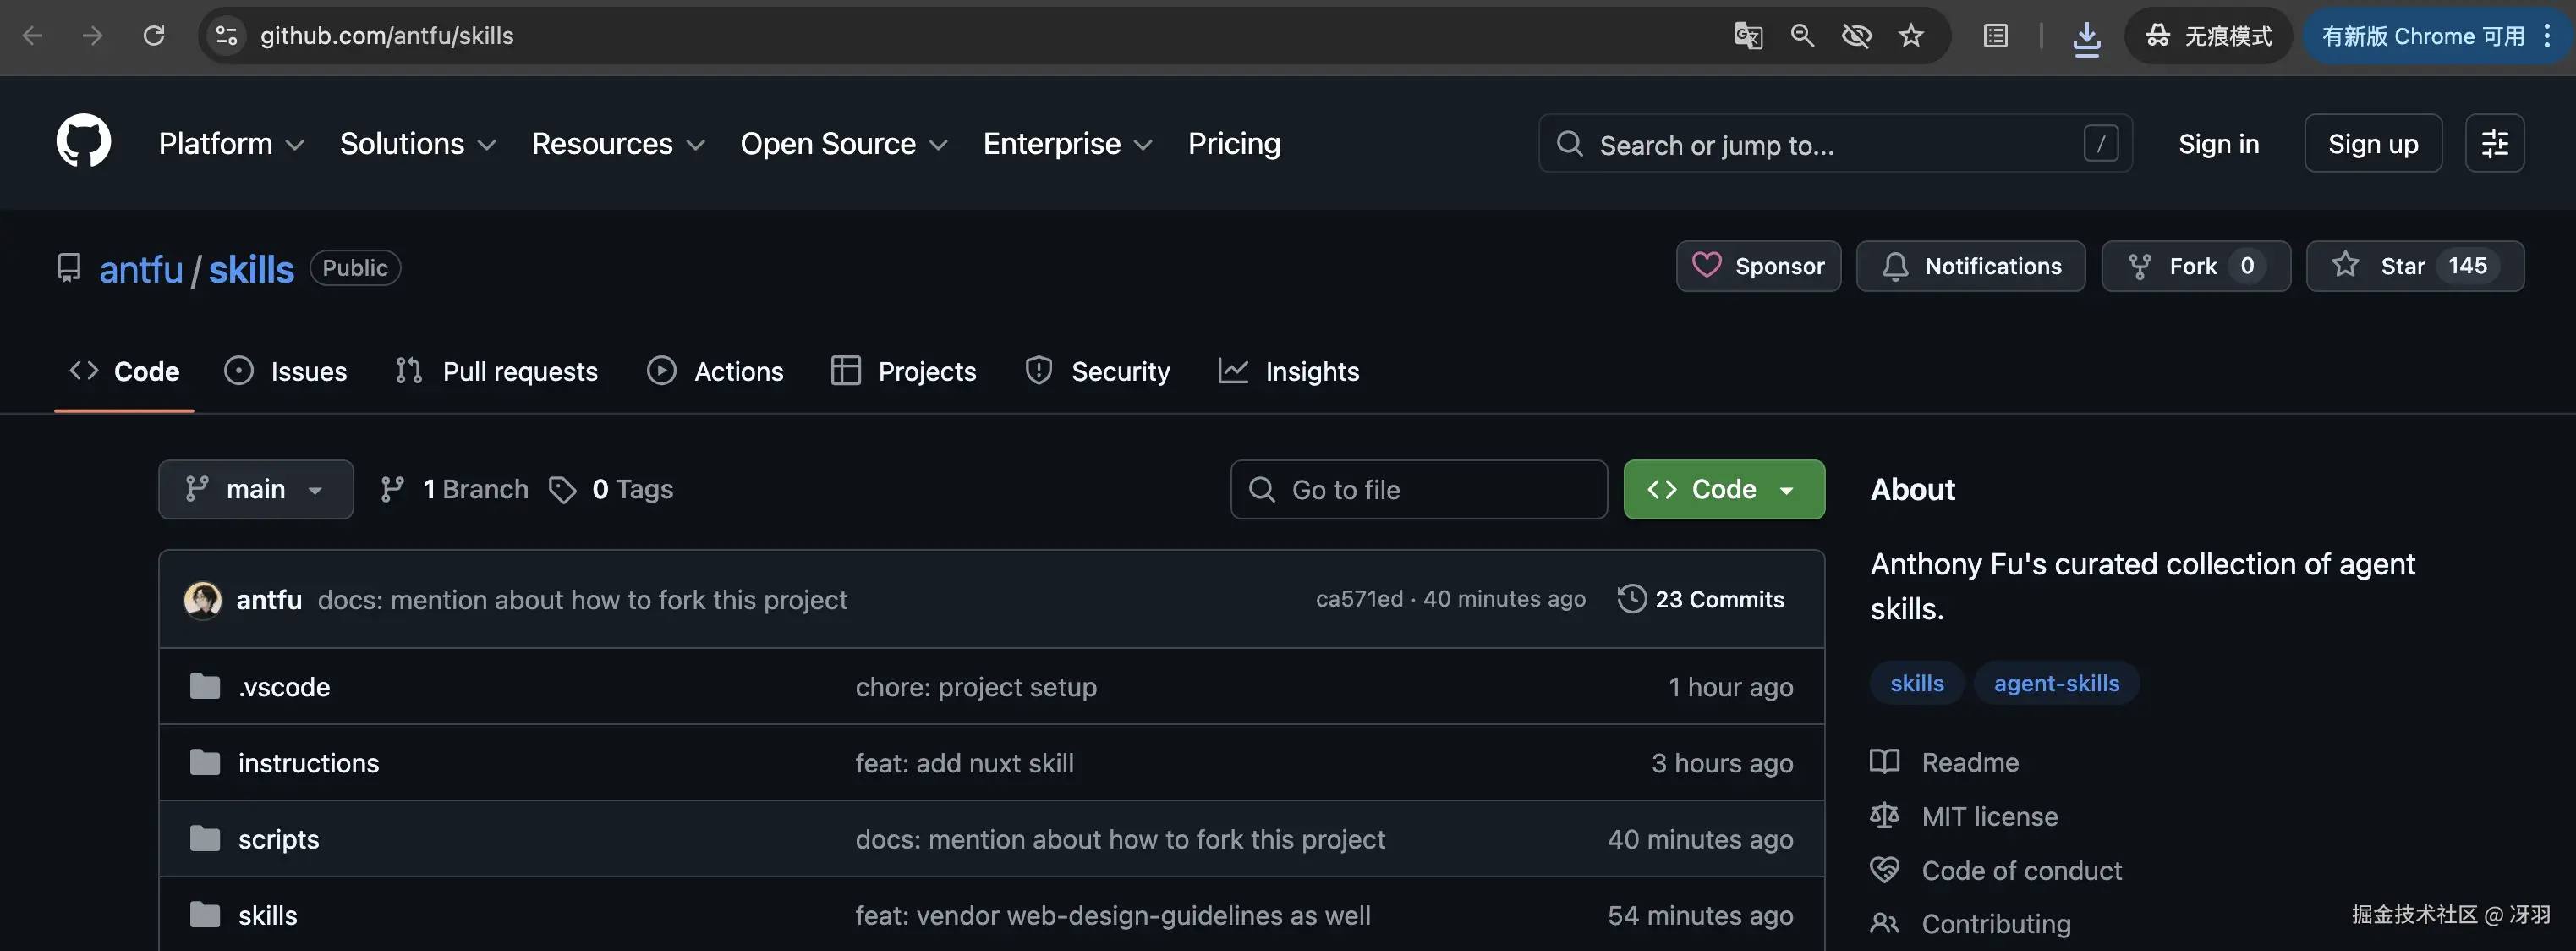2576x951 pixels.
Task: Expand the Platform navigation menu
Action: pos(230,144)
